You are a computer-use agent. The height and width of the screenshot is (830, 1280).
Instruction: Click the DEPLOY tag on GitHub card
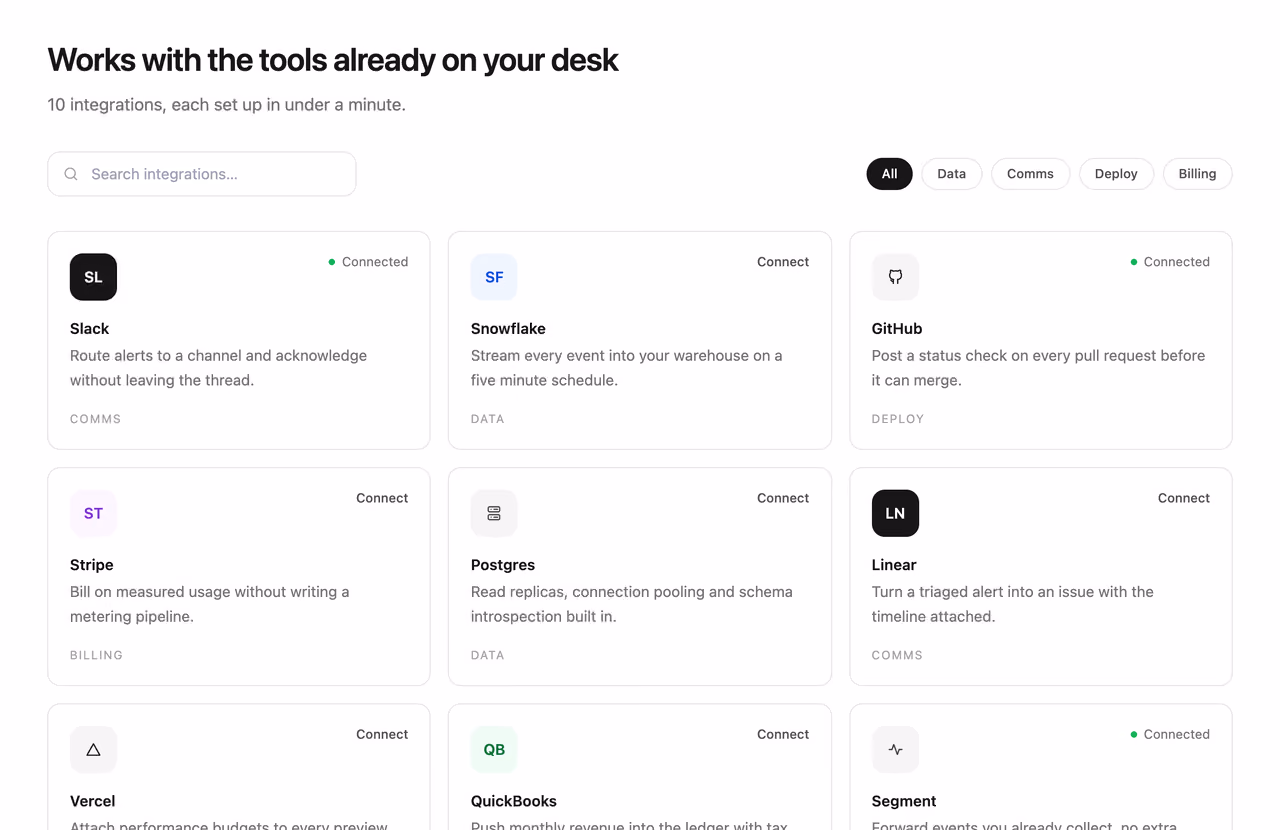pyautogui.click(x=898, y=419)
